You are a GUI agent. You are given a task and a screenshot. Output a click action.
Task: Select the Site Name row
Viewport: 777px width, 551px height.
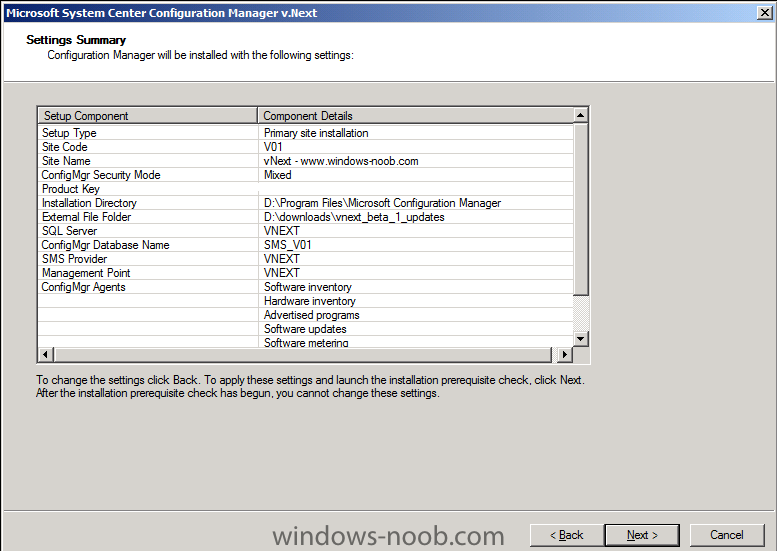[306, 161]
